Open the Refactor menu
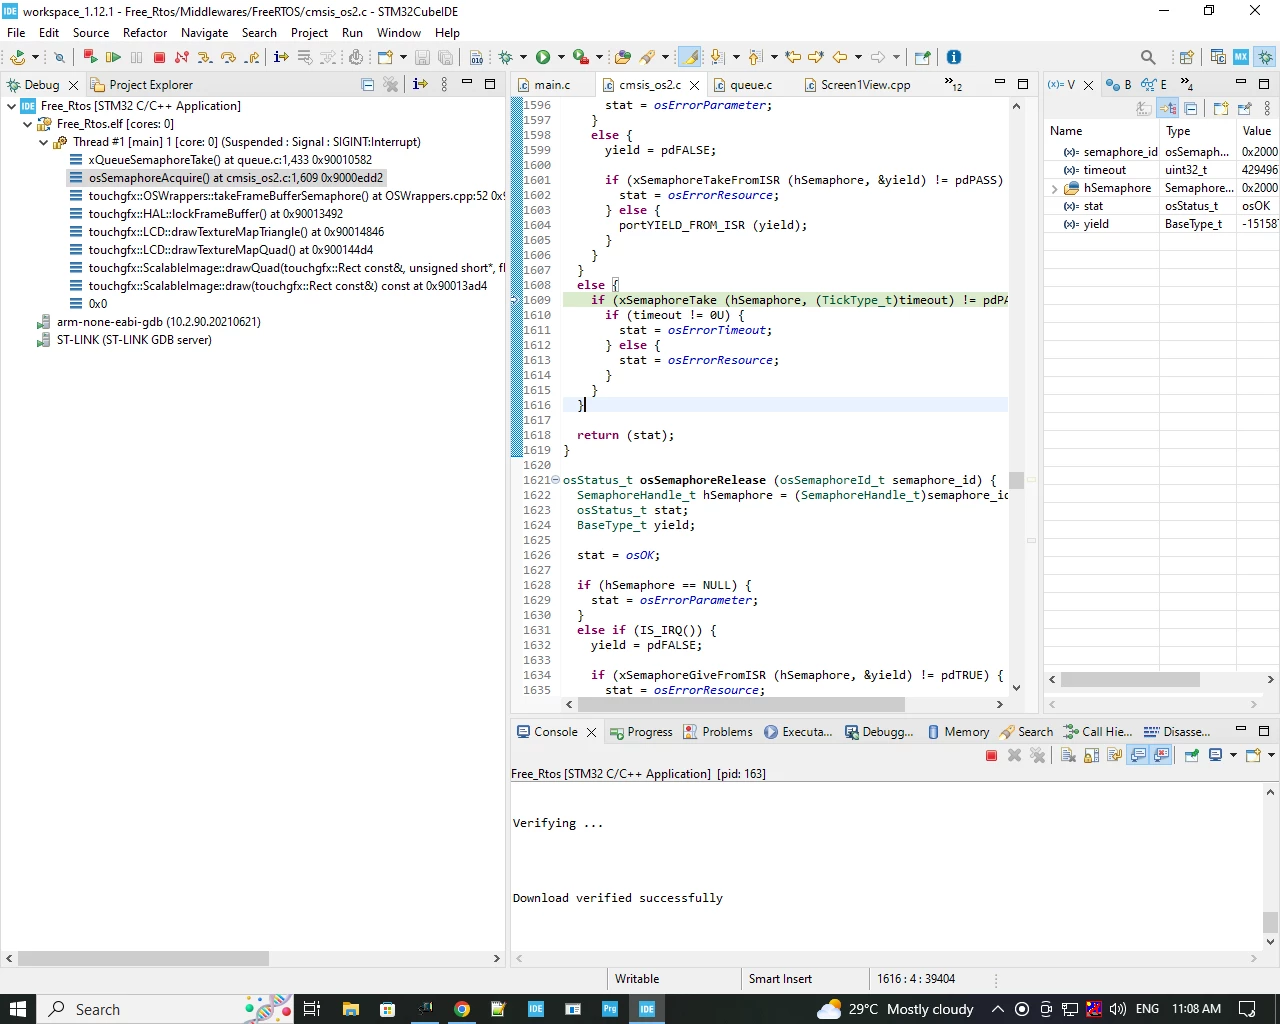This screenshot has width=1280, height=1024. click(x=145, y=32)
